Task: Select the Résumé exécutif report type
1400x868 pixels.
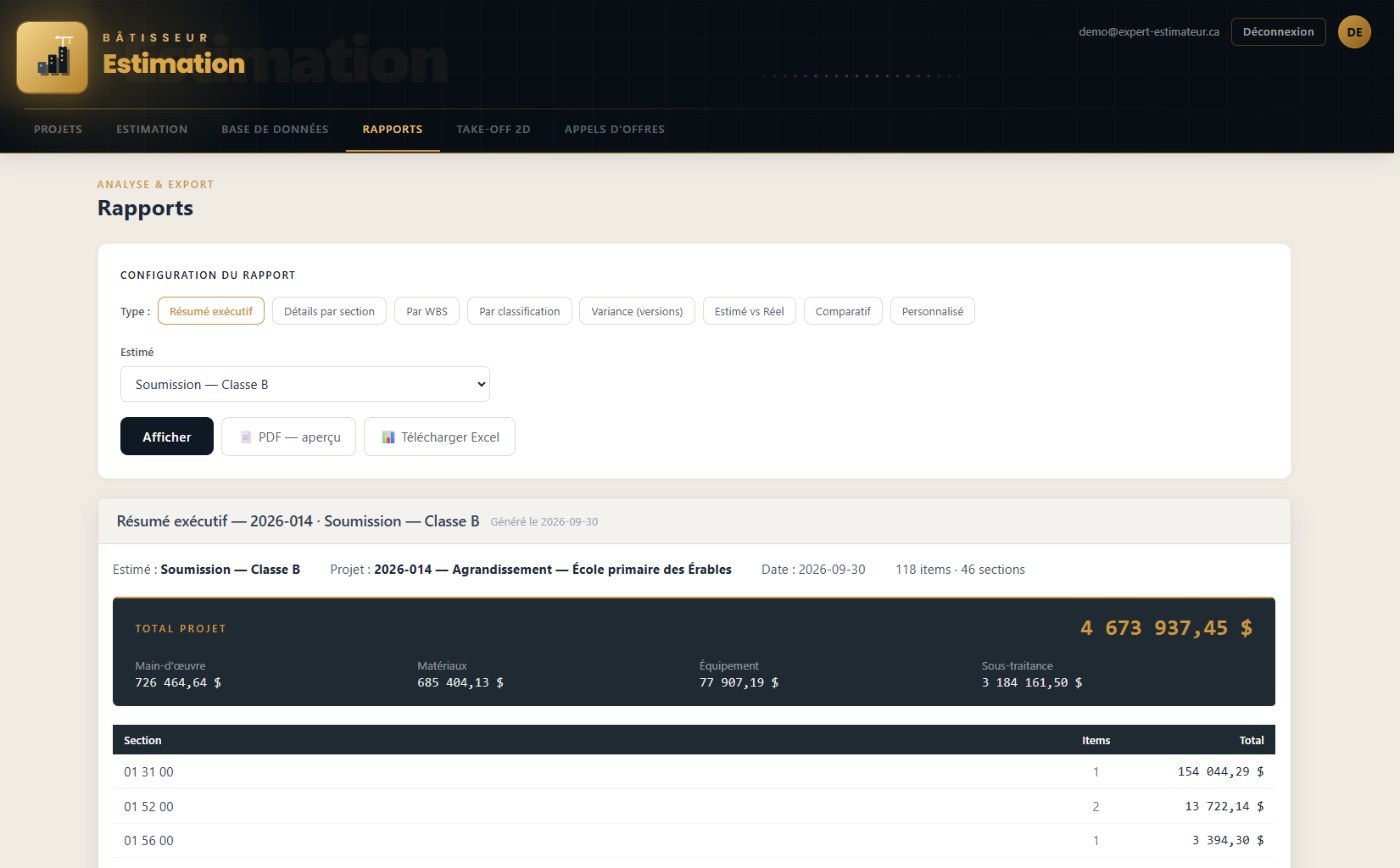Action: tap(211, 311)
